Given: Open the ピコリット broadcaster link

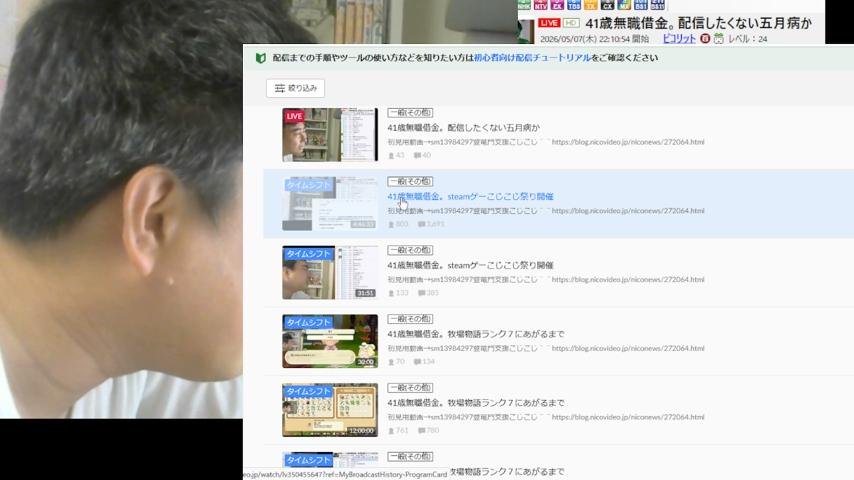Looking at the screenshot, I should (679, 39).
